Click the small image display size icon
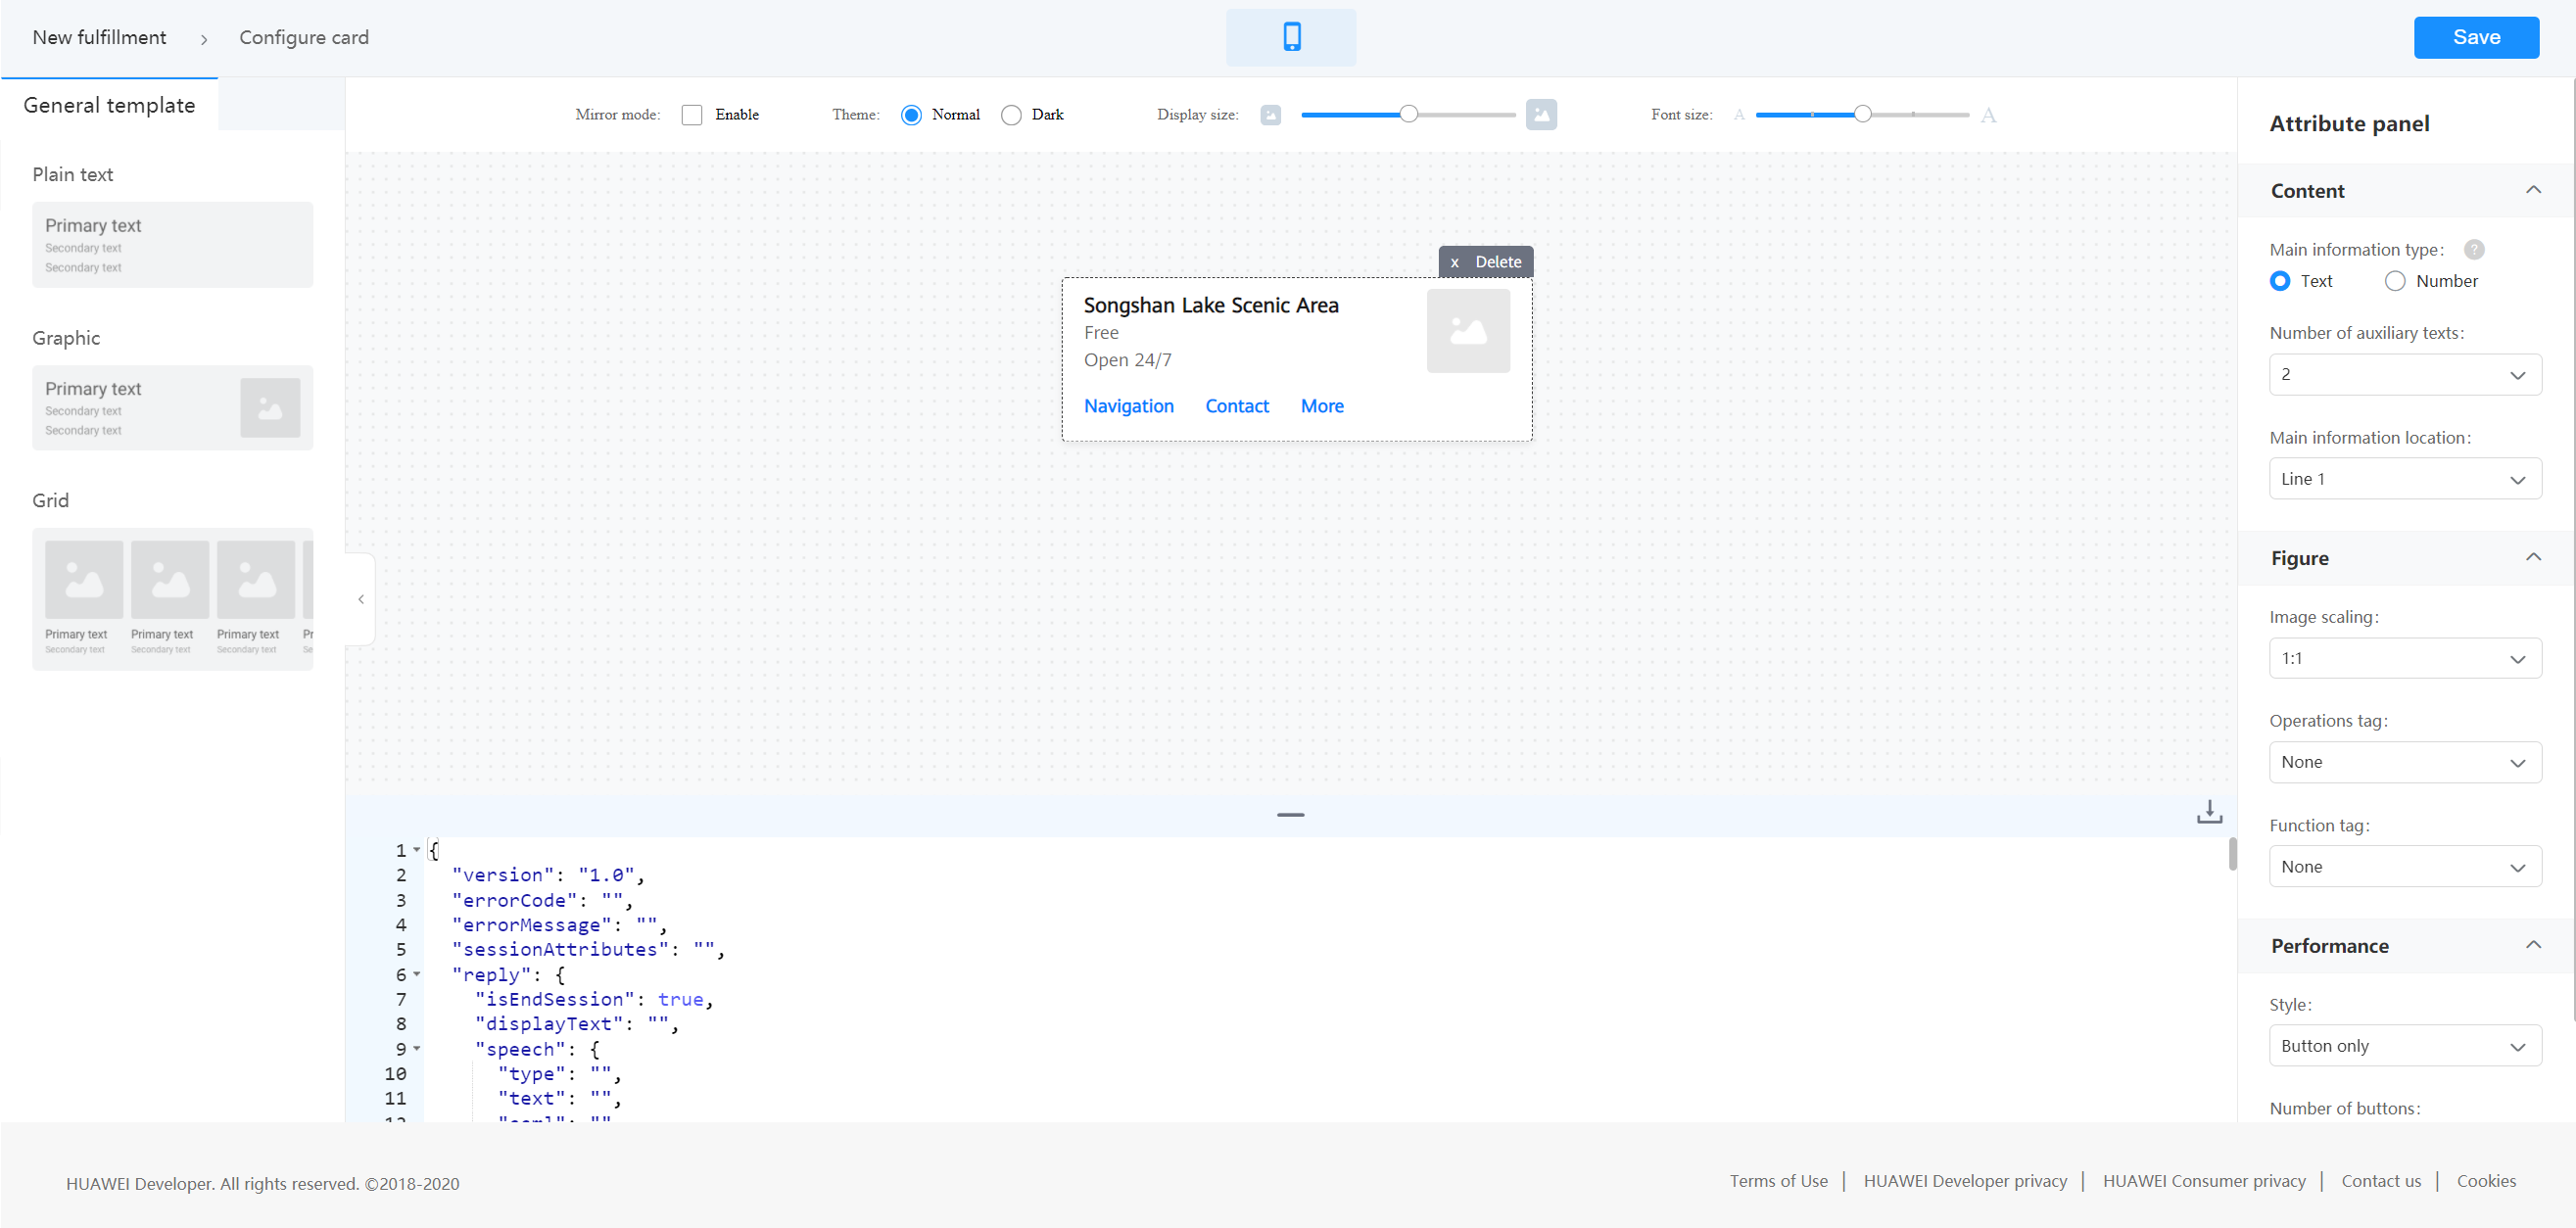Image resolution: width=2576 pixels, height=1228 pixels. (1270, 115)
